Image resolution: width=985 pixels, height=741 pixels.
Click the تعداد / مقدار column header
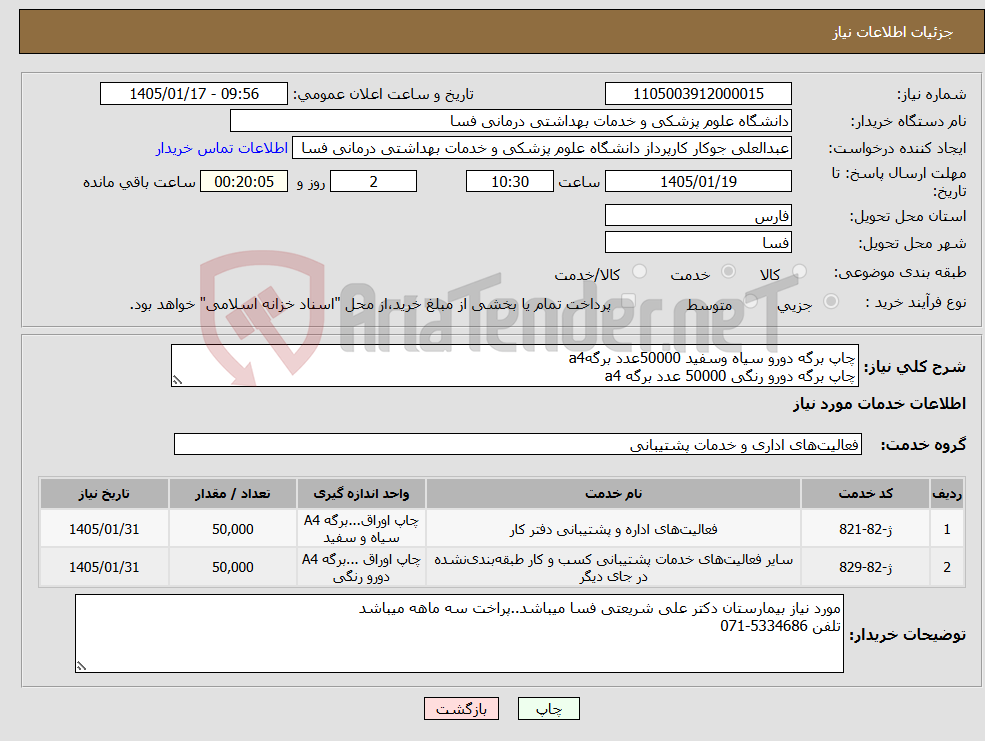pyautogui.click(x=232, y=494)
